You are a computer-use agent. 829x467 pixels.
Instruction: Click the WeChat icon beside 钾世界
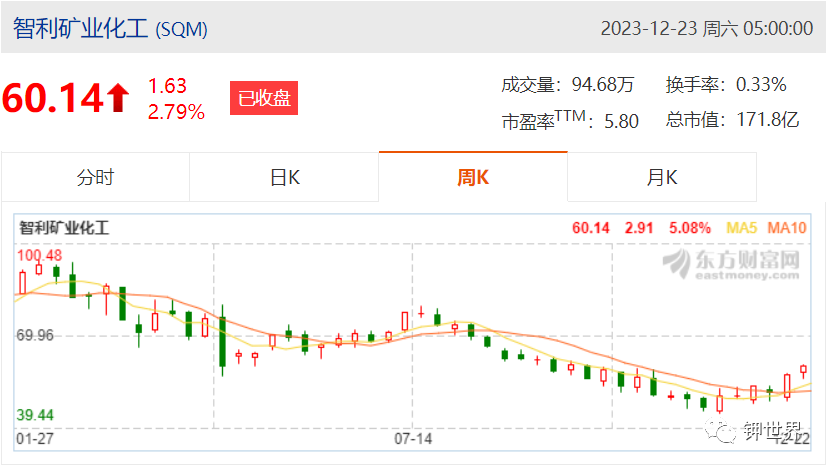pyautogui.click(x=720, y=431)
